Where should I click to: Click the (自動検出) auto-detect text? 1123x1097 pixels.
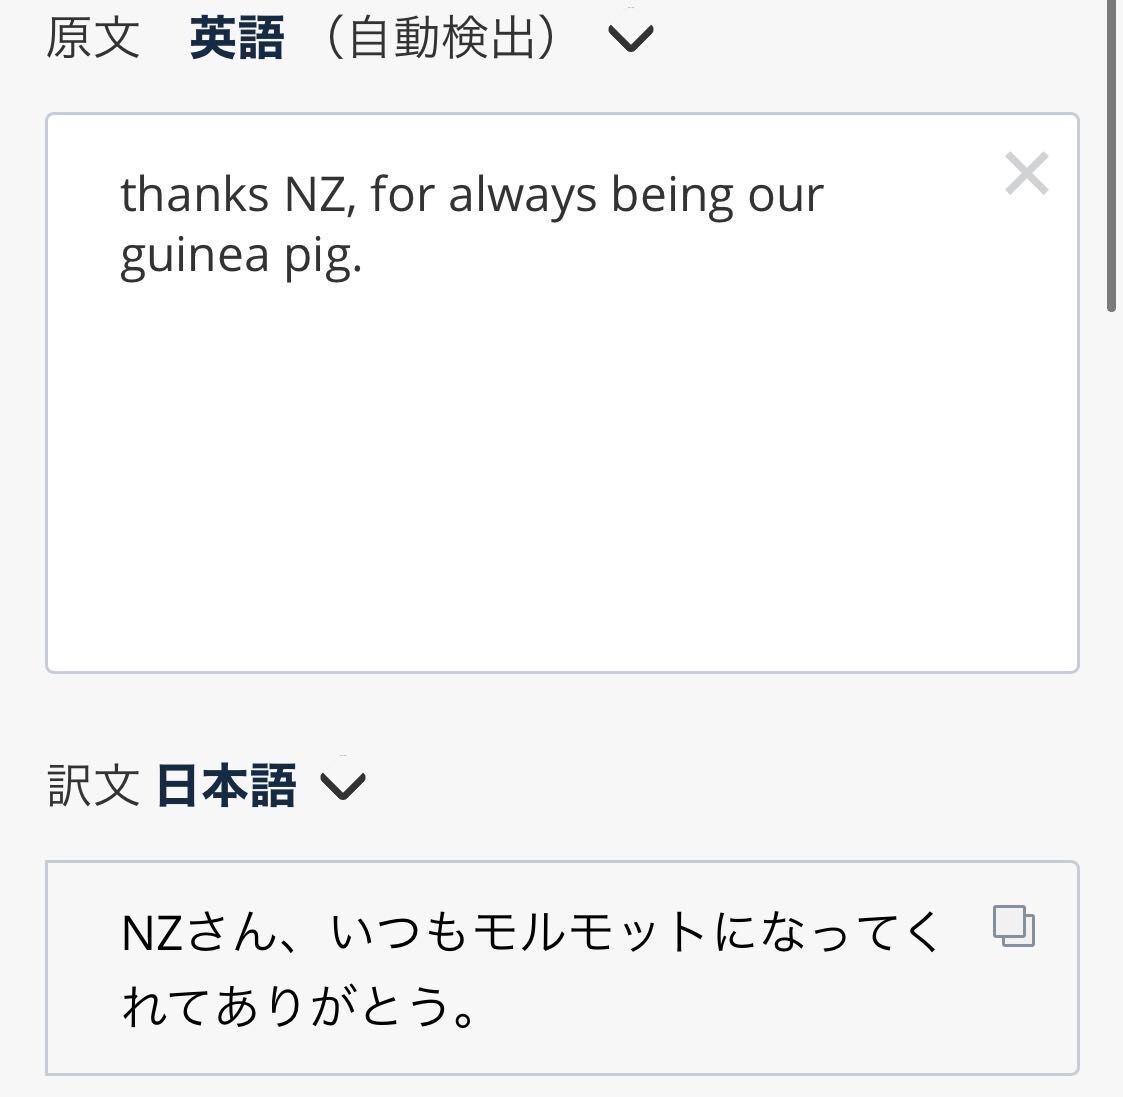[x=440, y=38]
